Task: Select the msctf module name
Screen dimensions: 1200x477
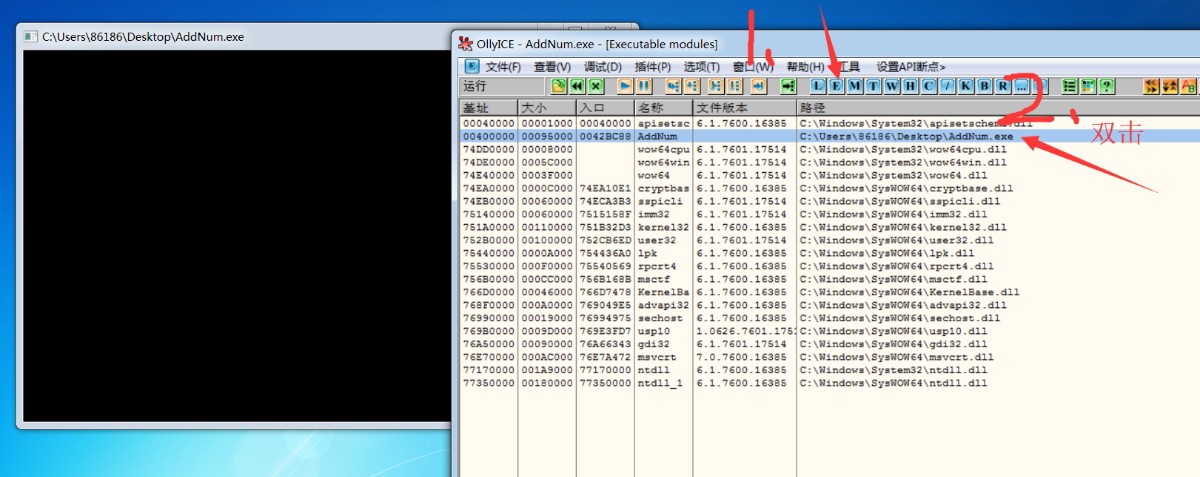Action: click(x=654, y=279)
